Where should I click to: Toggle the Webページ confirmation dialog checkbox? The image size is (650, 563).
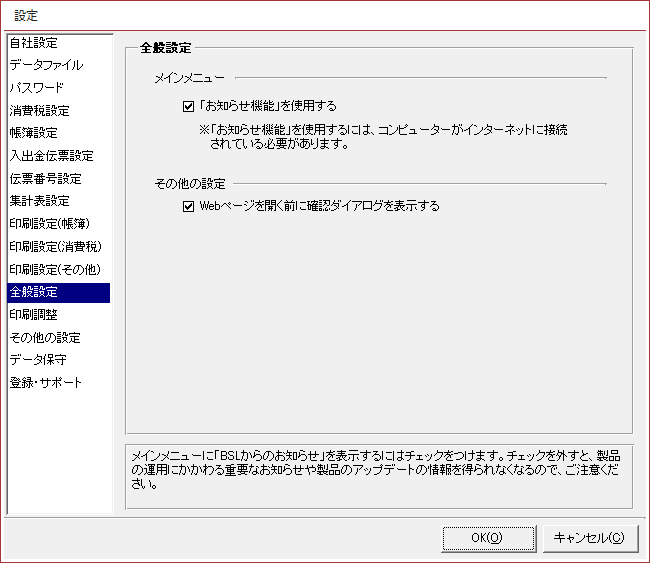click(x=188, y=207)
